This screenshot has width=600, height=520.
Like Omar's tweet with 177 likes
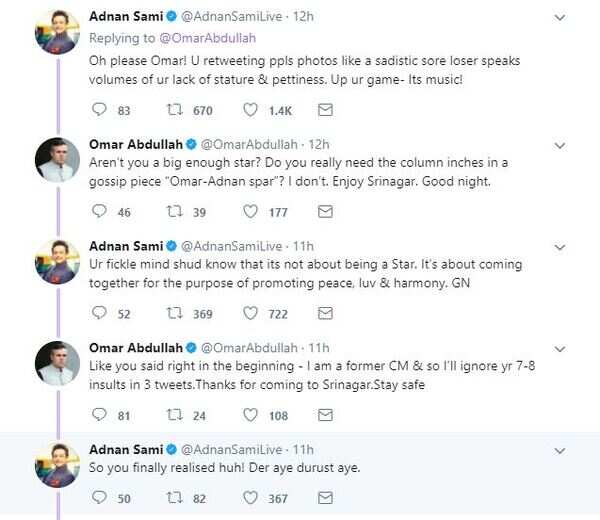point(250,212)
